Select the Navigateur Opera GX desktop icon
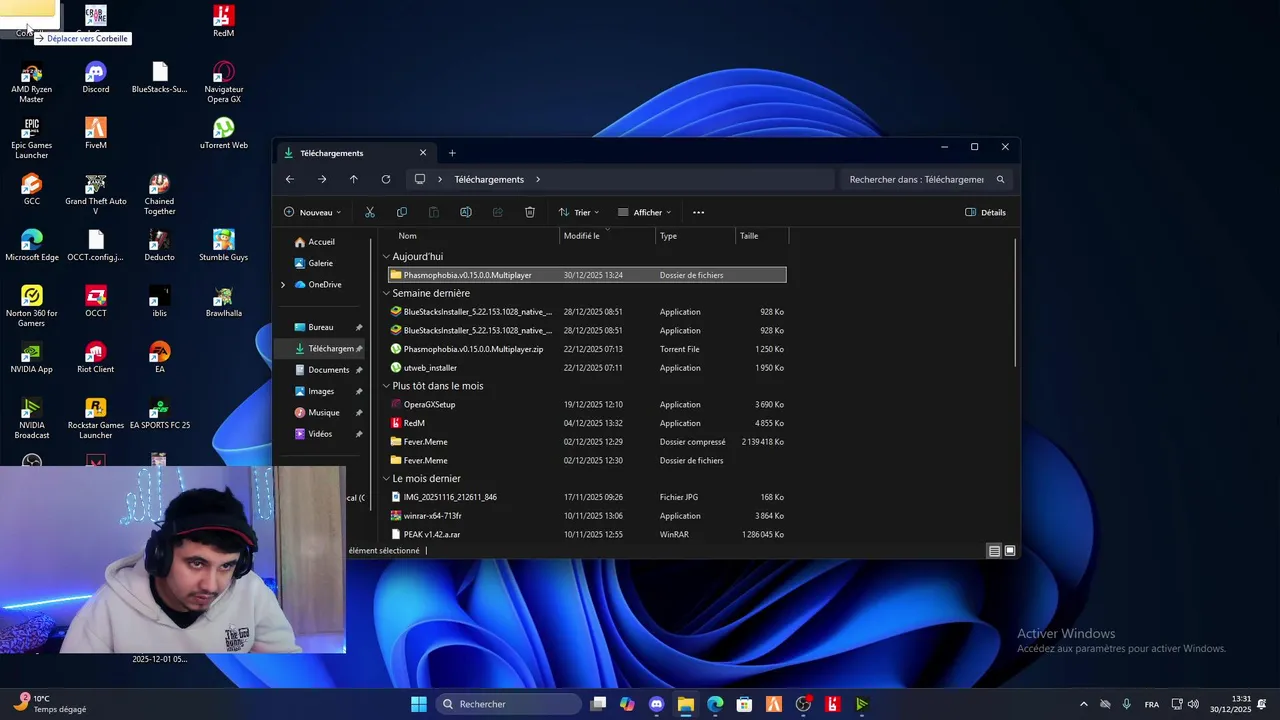Image resolution: width=1280 pixels, height=720 pixels. coord(223,83)
